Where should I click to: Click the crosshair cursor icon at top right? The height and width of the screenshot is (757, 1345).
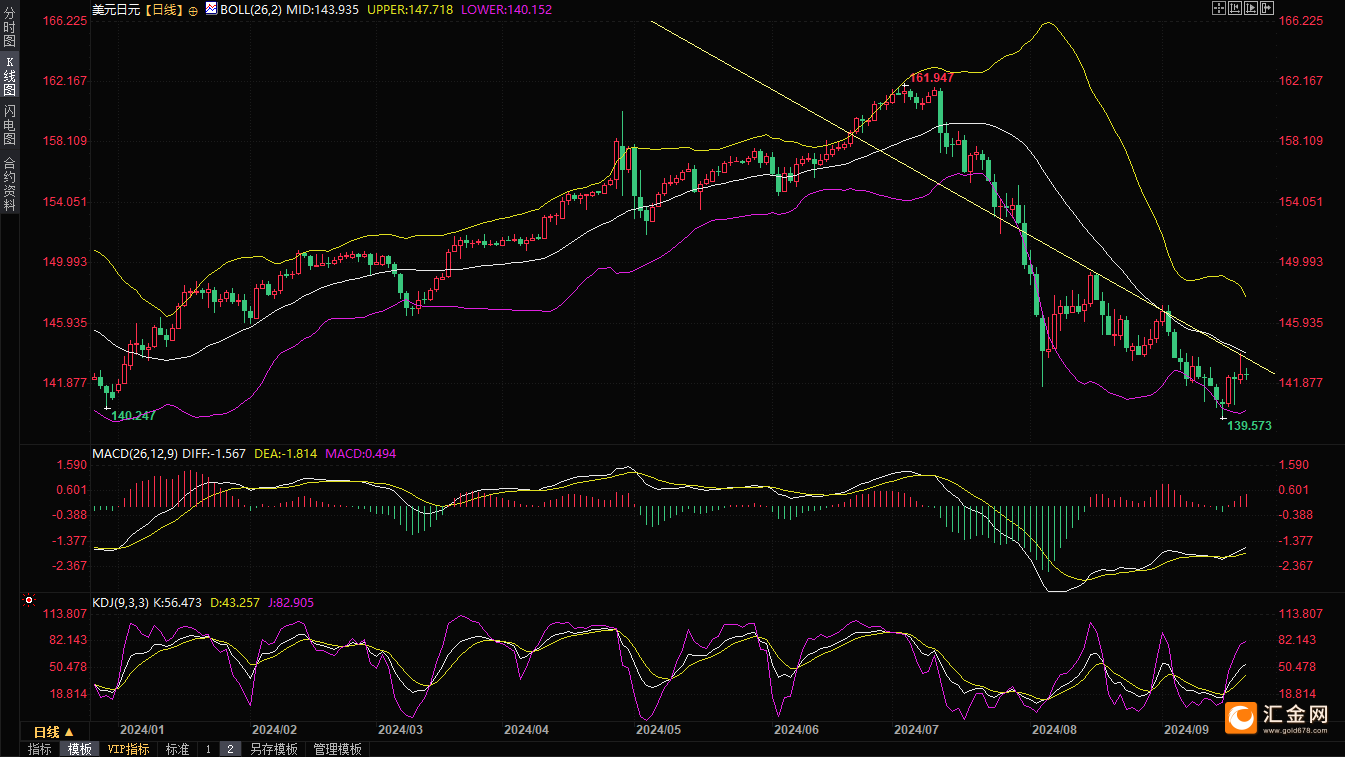(x=1219, y=8)
